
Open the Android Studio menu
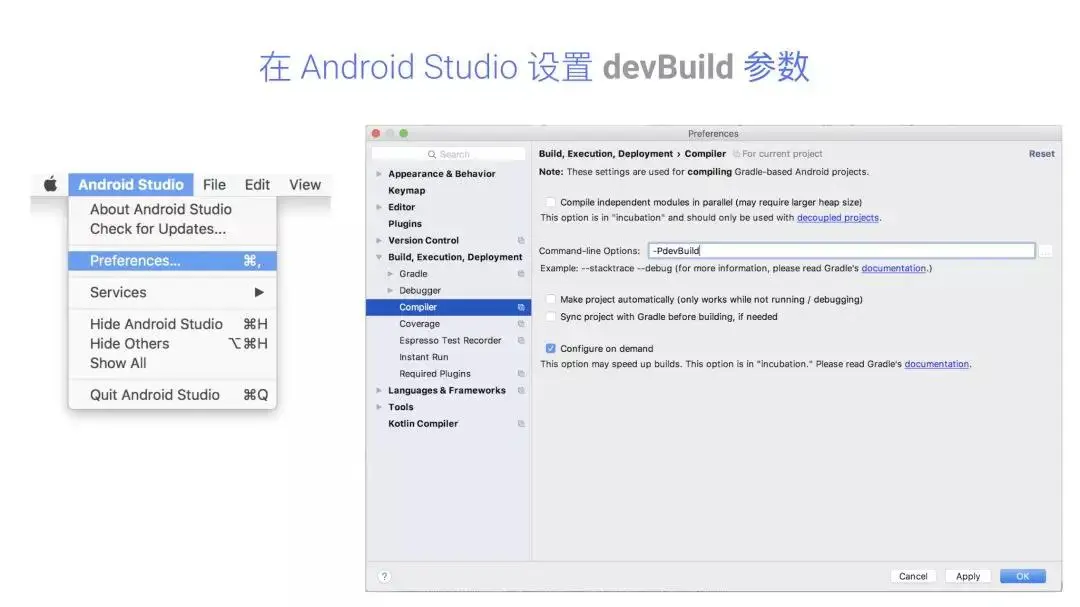(x=131, y=184)
